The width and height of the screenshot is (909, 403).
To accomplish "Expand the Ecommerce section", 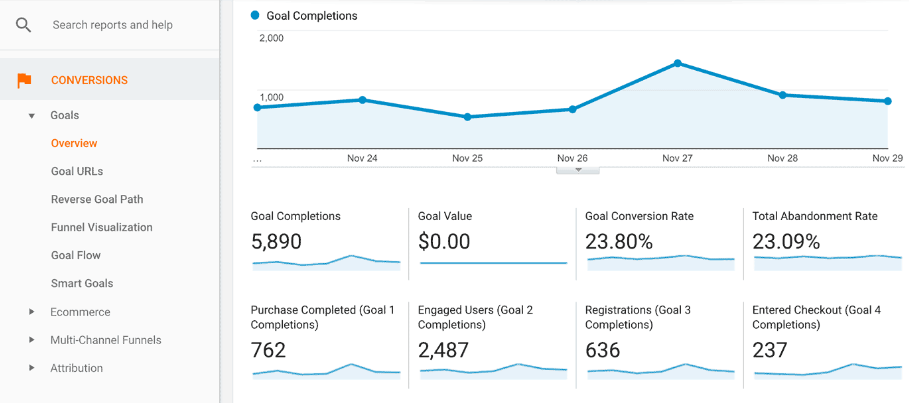I will click(32, 312).
